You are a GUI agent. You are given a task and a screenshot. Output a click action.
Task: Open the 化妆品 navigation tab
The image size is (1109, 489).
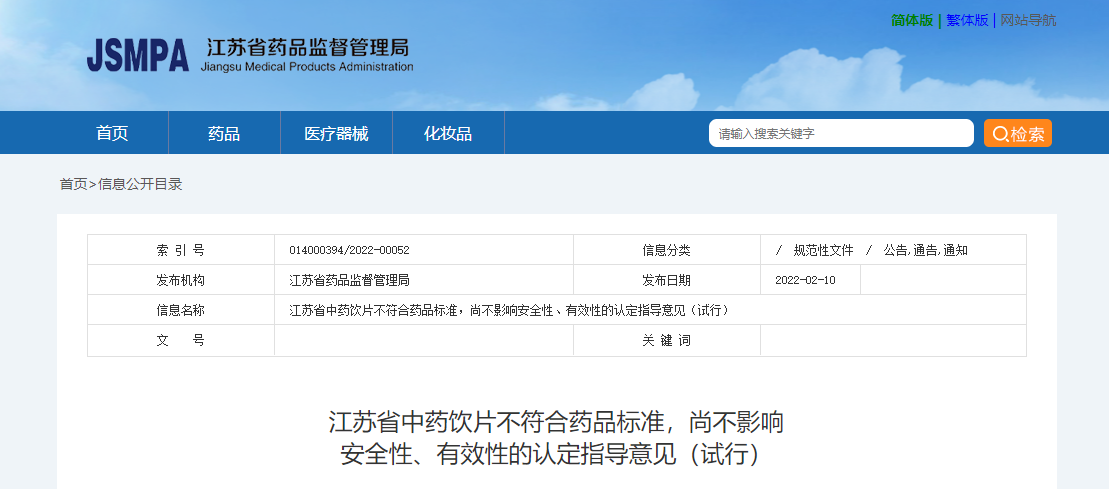pyautogui.click(x=448, y=133)
